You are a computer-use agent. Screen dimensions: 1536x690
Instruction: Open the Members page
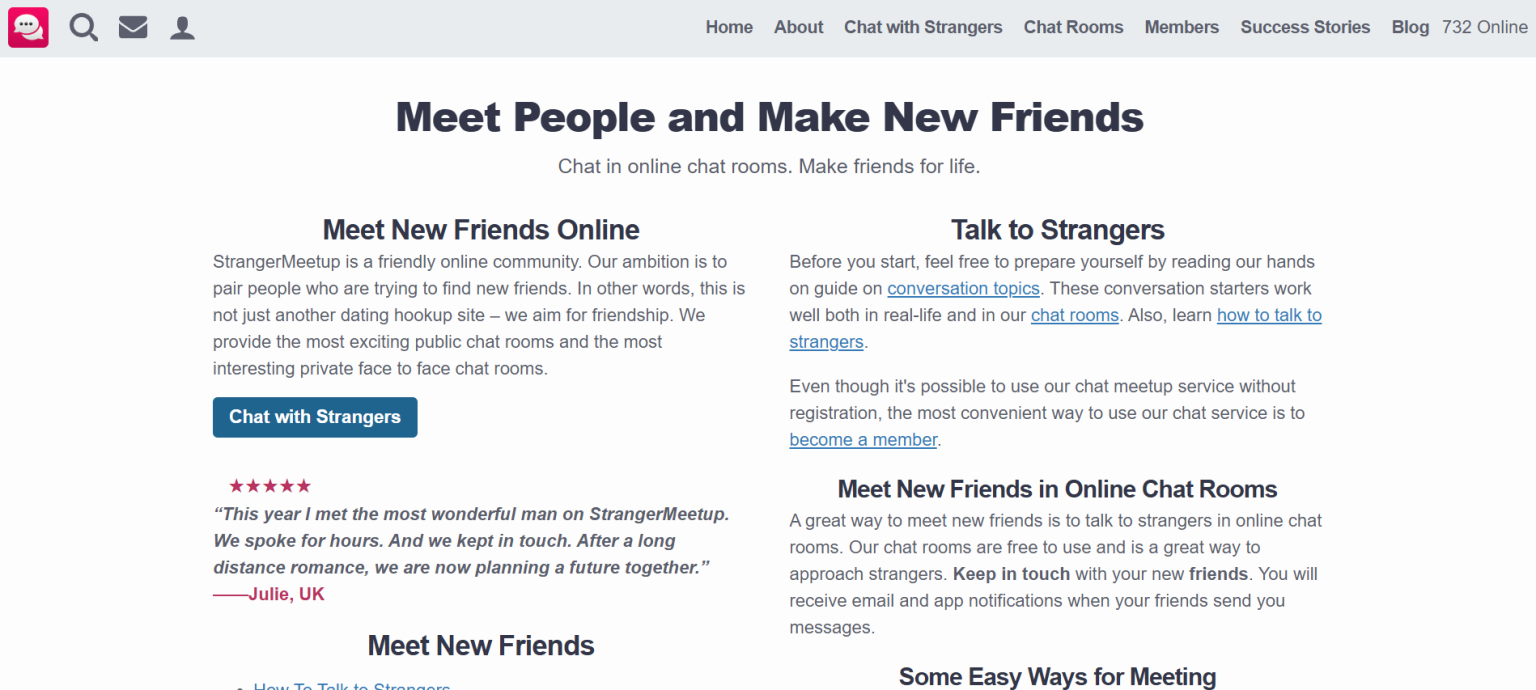[x=1181, y=27]
